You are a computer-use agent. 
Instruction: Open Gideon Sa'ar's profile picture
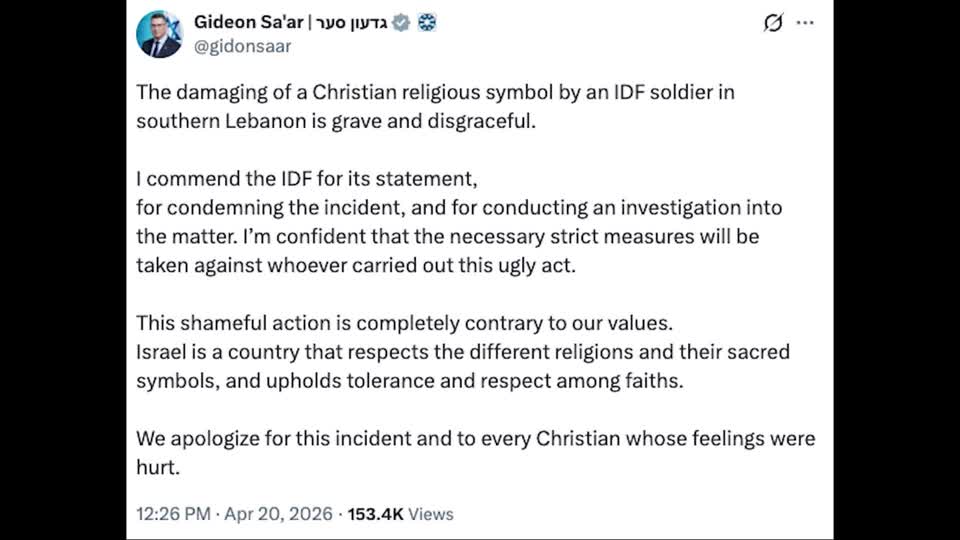click(x=160, y=33)
